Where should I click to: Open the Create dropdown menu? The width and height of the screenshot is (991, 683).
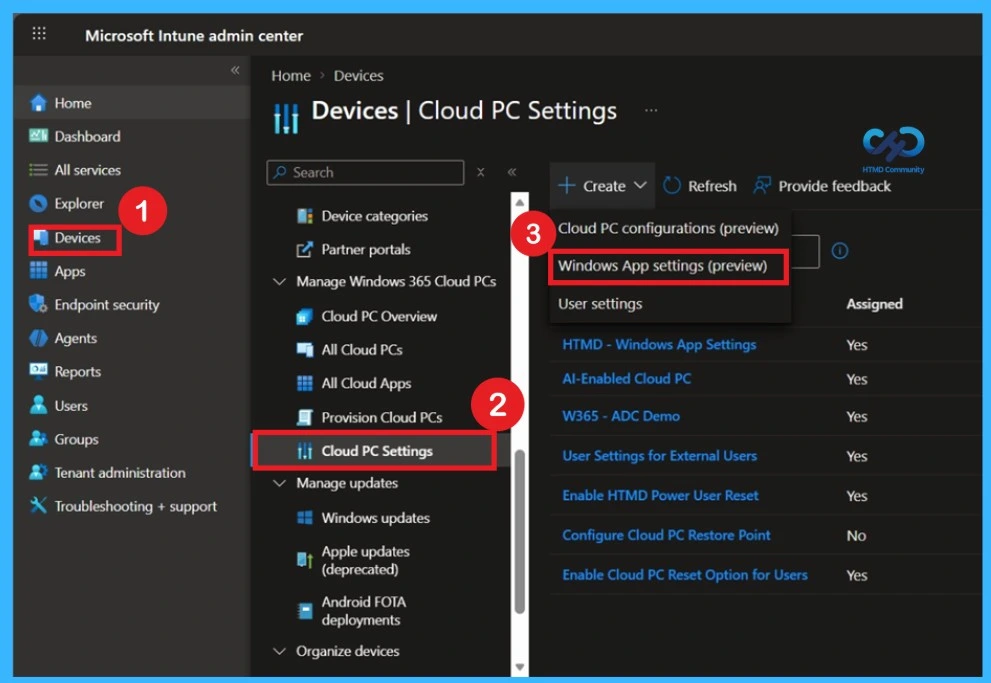601,185
